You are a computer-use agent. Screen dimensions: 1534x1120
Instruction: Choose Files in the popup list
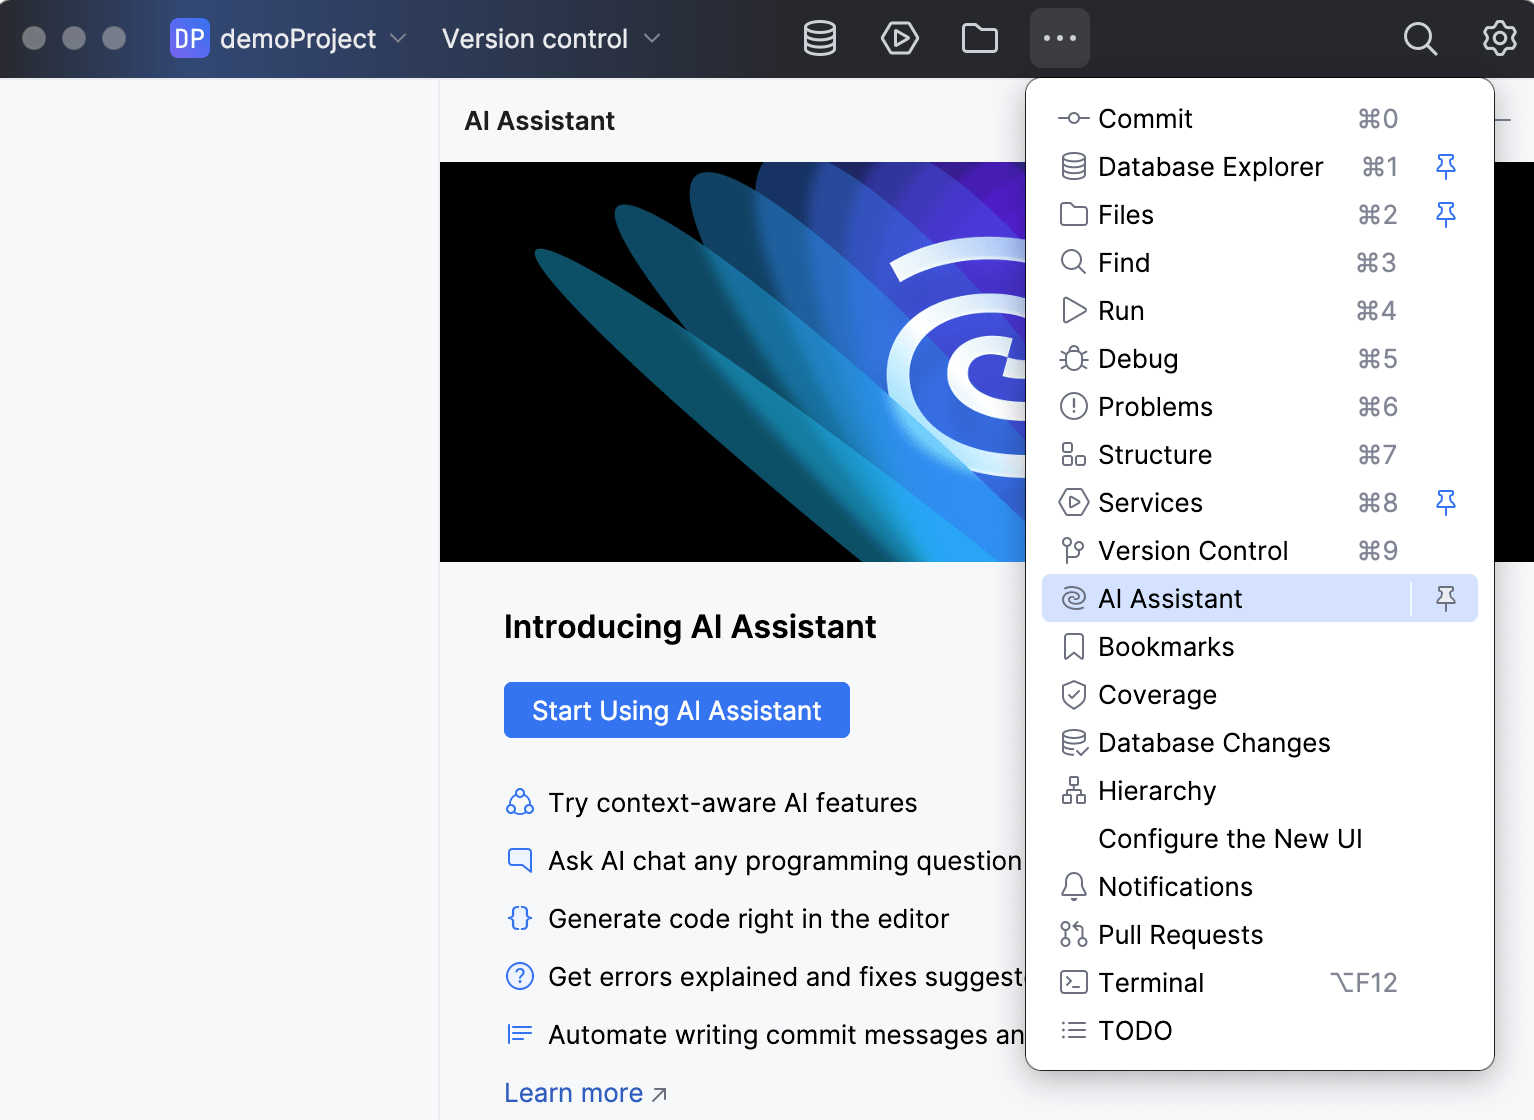click(1260, 214)
